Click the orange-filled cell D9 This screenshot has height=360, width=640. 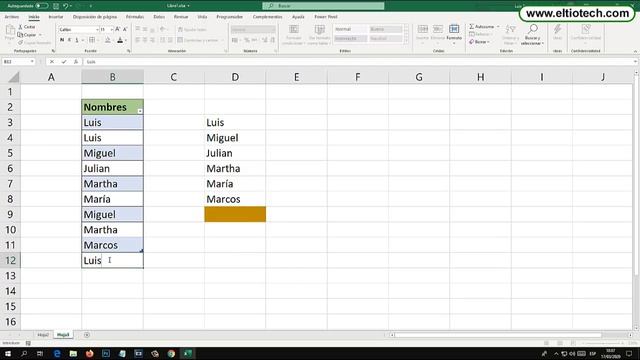(235, 214)
